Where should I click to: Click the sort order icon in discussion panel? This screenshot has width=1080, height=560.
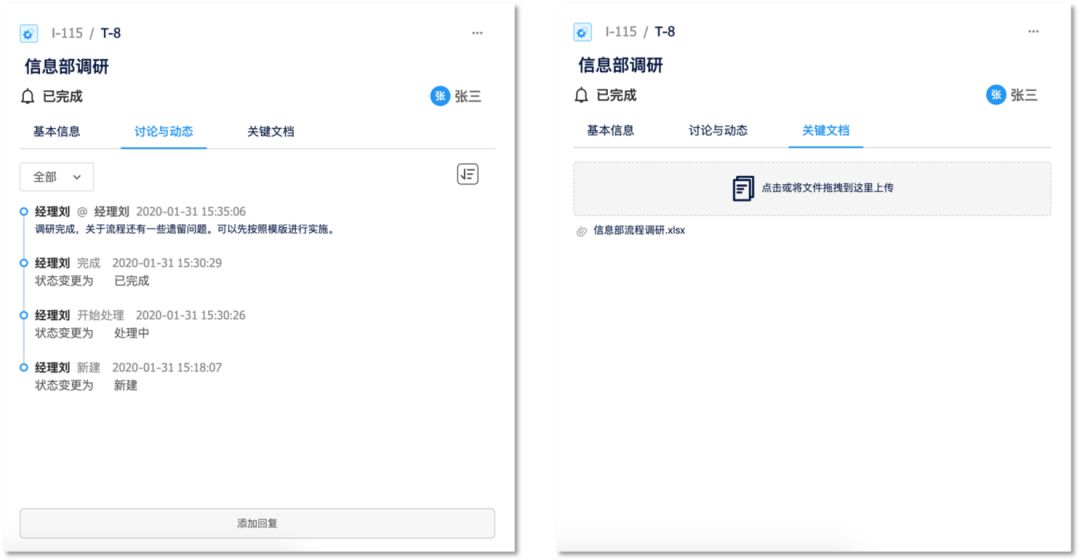click(467, 174)
